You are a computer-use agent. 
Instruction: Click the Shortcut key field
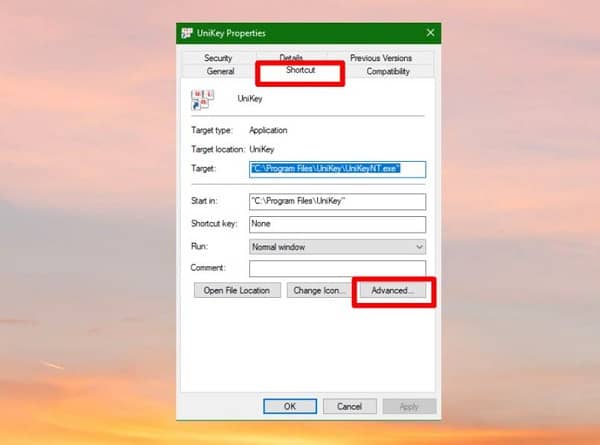tap(337, 224)
